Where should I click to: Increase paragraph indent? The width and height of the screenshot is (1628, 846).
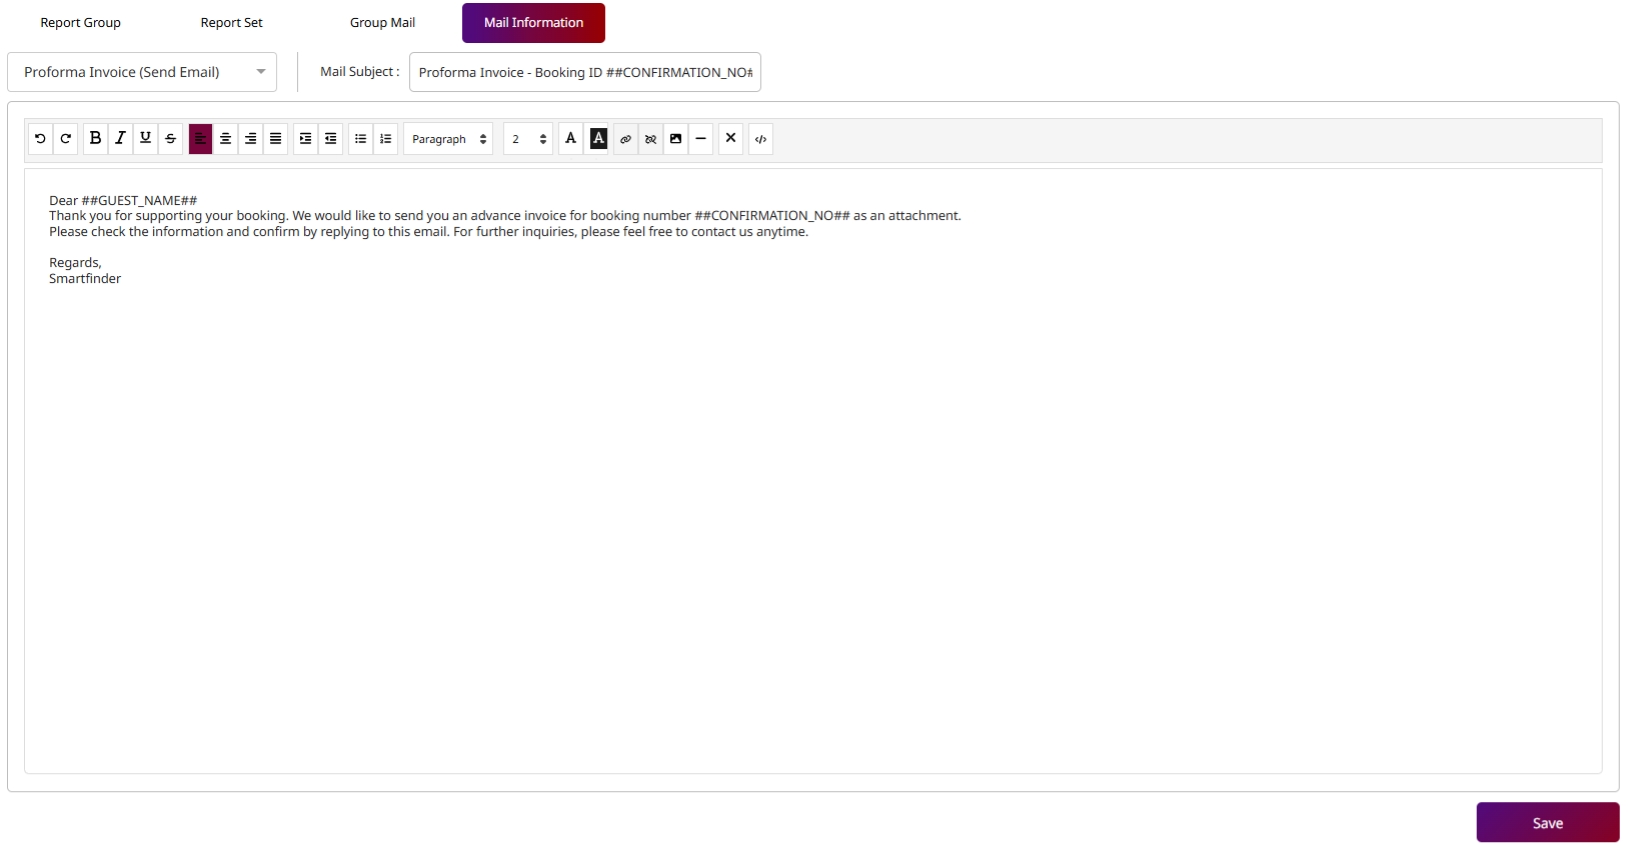point(305,139)
